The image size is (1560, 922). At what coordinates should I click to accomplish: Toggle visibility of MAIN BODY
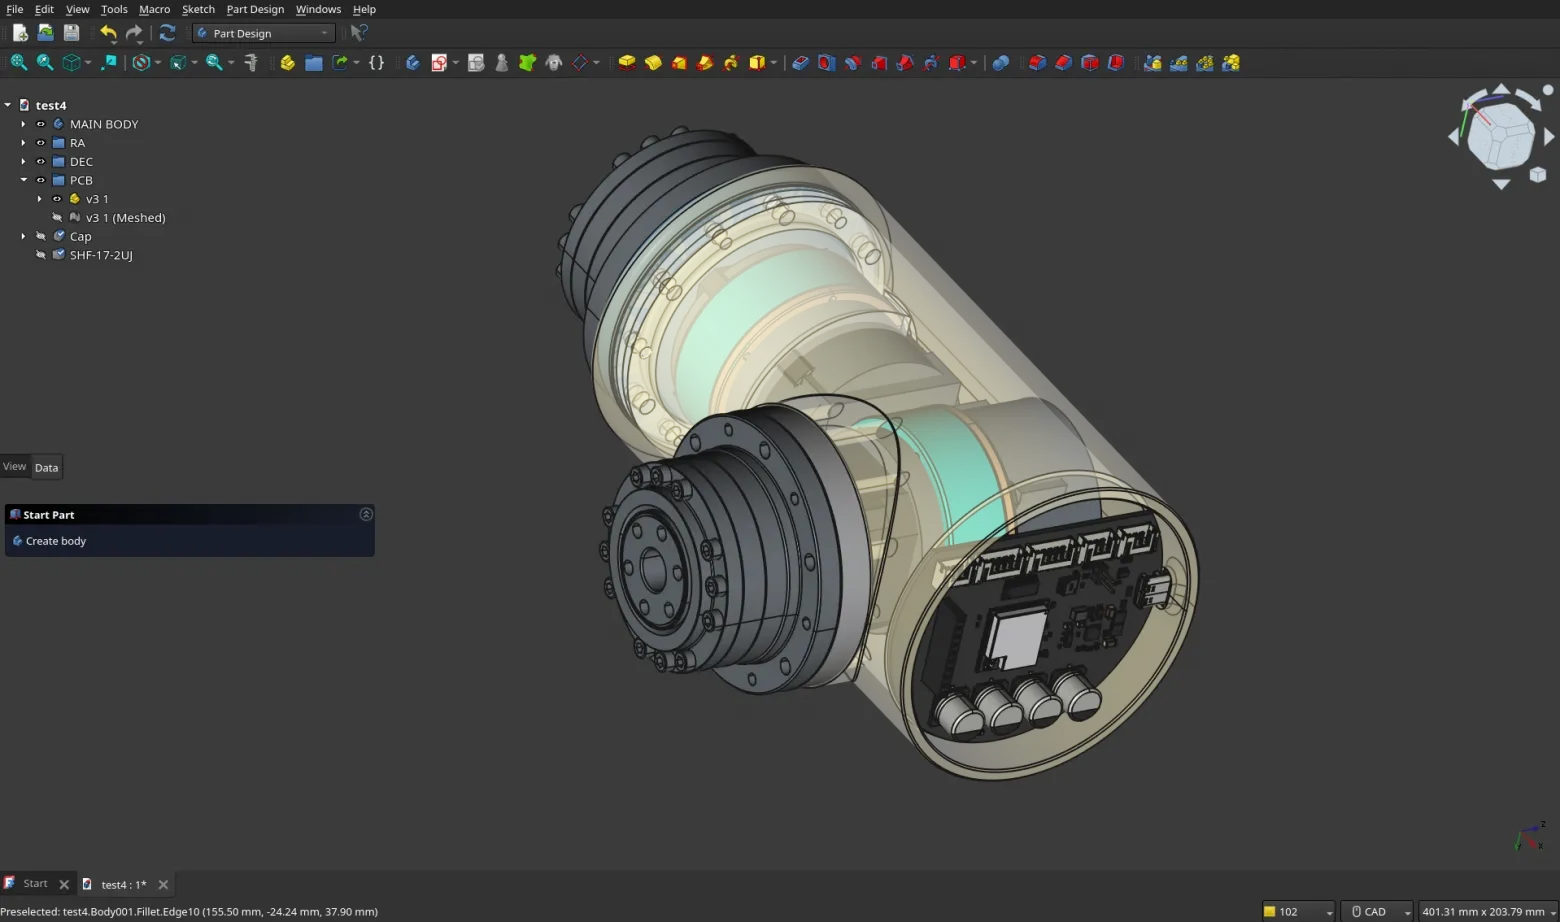[x=40, y=123]
